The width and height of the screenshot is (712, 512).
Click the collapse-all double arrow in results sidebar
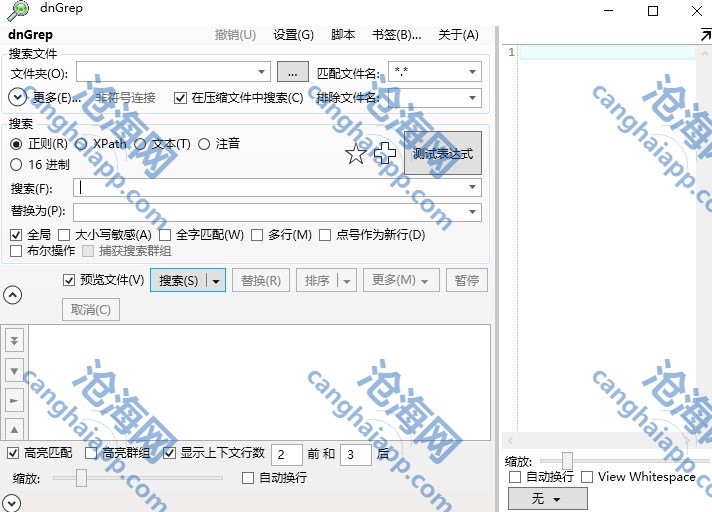point(14,340)
